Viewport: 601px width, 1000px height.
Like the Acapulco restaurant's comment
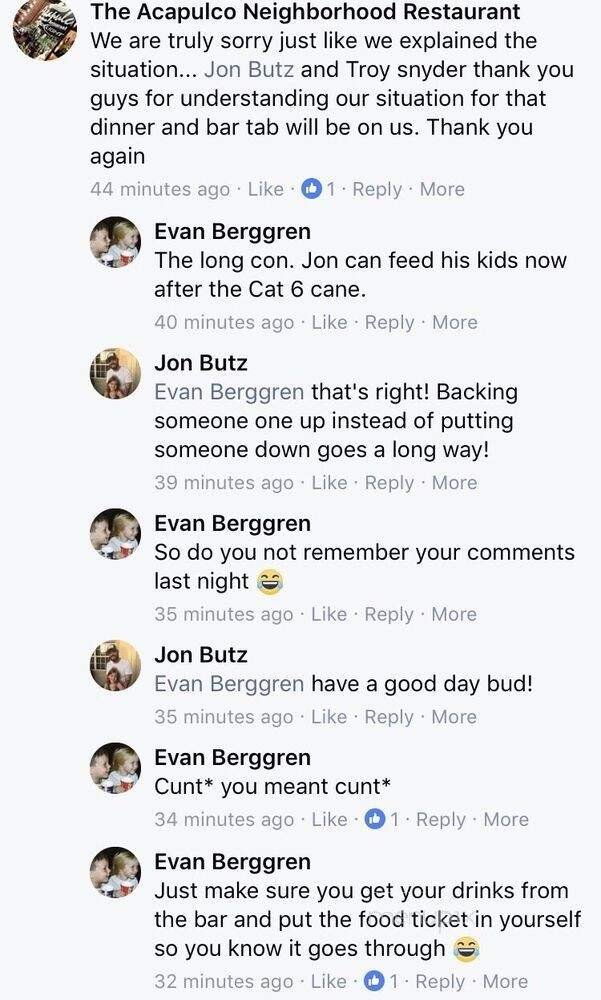pos(265,189)
